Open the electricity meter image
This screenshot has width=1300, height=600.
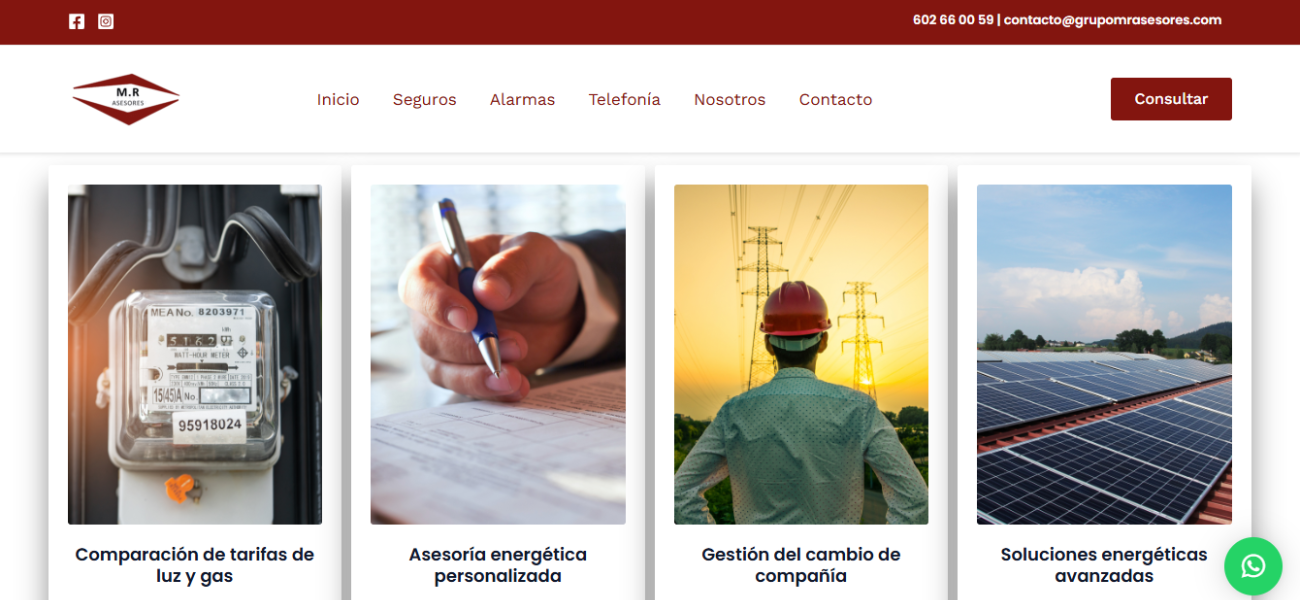point(195,354)
